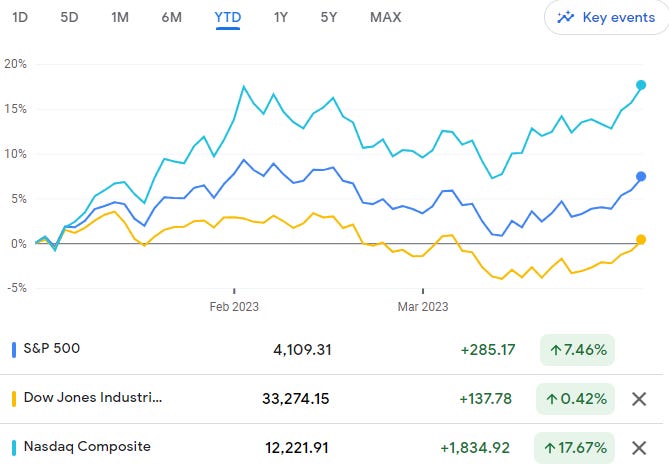Open the Dow Jones Industri... row name
669x470 pixels.
(x=93, y=397)
